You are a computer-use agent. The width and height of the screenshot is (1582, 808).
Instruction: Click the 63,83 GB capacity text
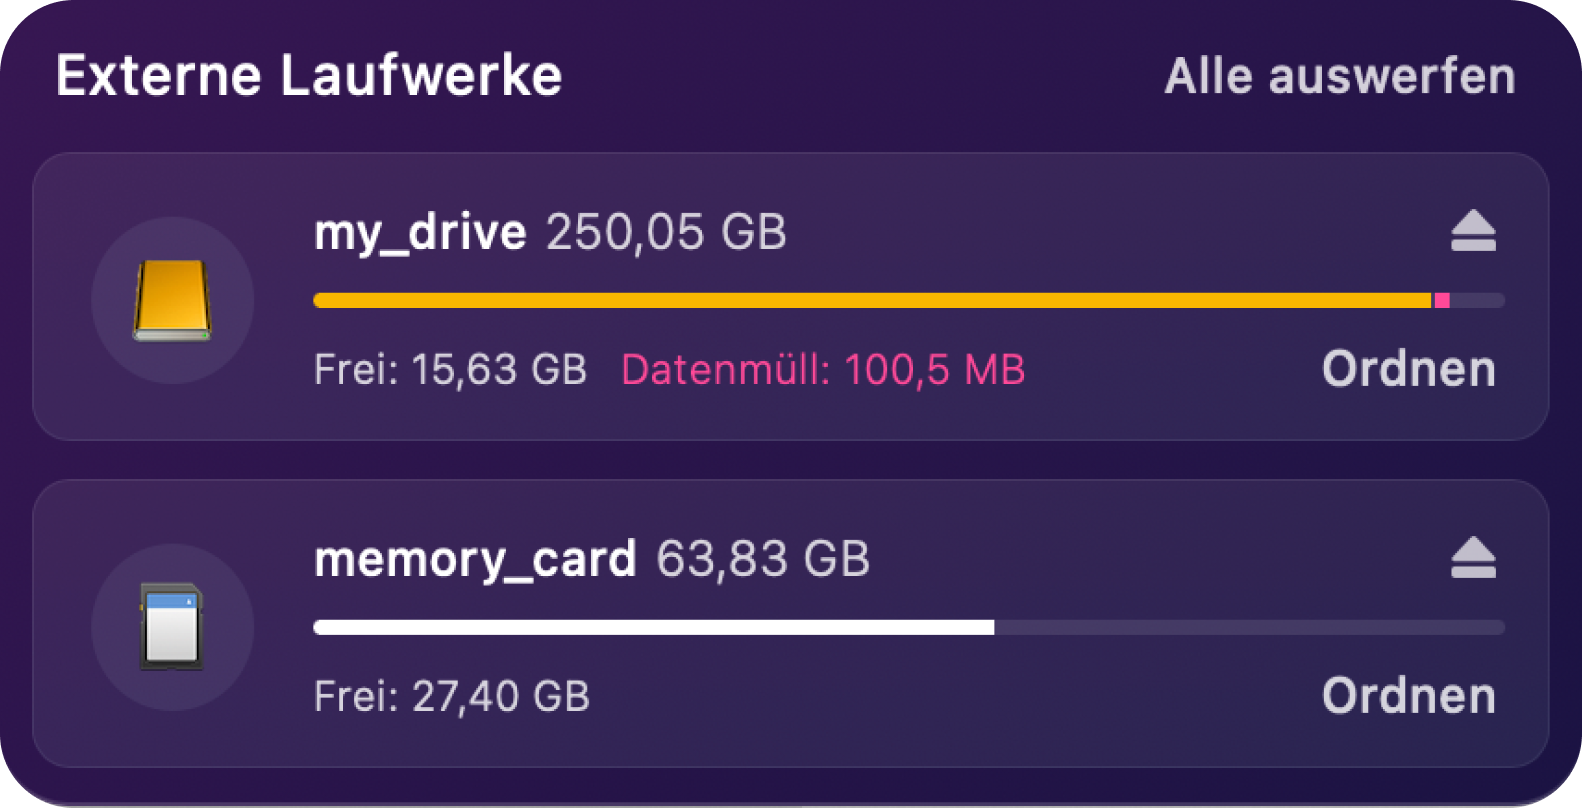(x=763, y=559)
